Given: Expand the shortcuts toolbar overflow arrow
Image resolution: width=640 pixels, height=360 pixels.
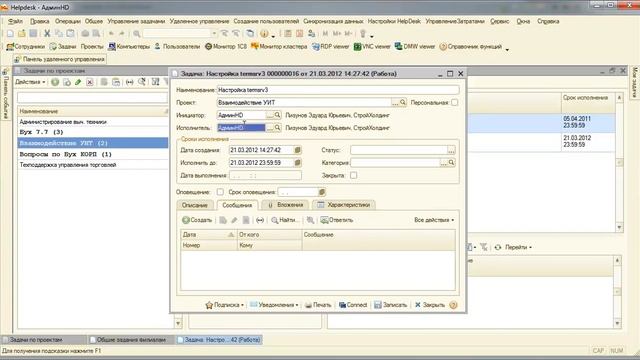Looking at the screenshot, I should (507, 49).
